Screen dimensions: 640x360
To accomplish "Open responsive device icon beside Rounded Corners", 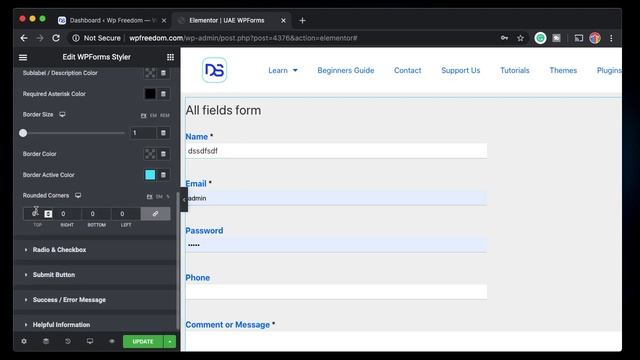I will click(78, 196).
